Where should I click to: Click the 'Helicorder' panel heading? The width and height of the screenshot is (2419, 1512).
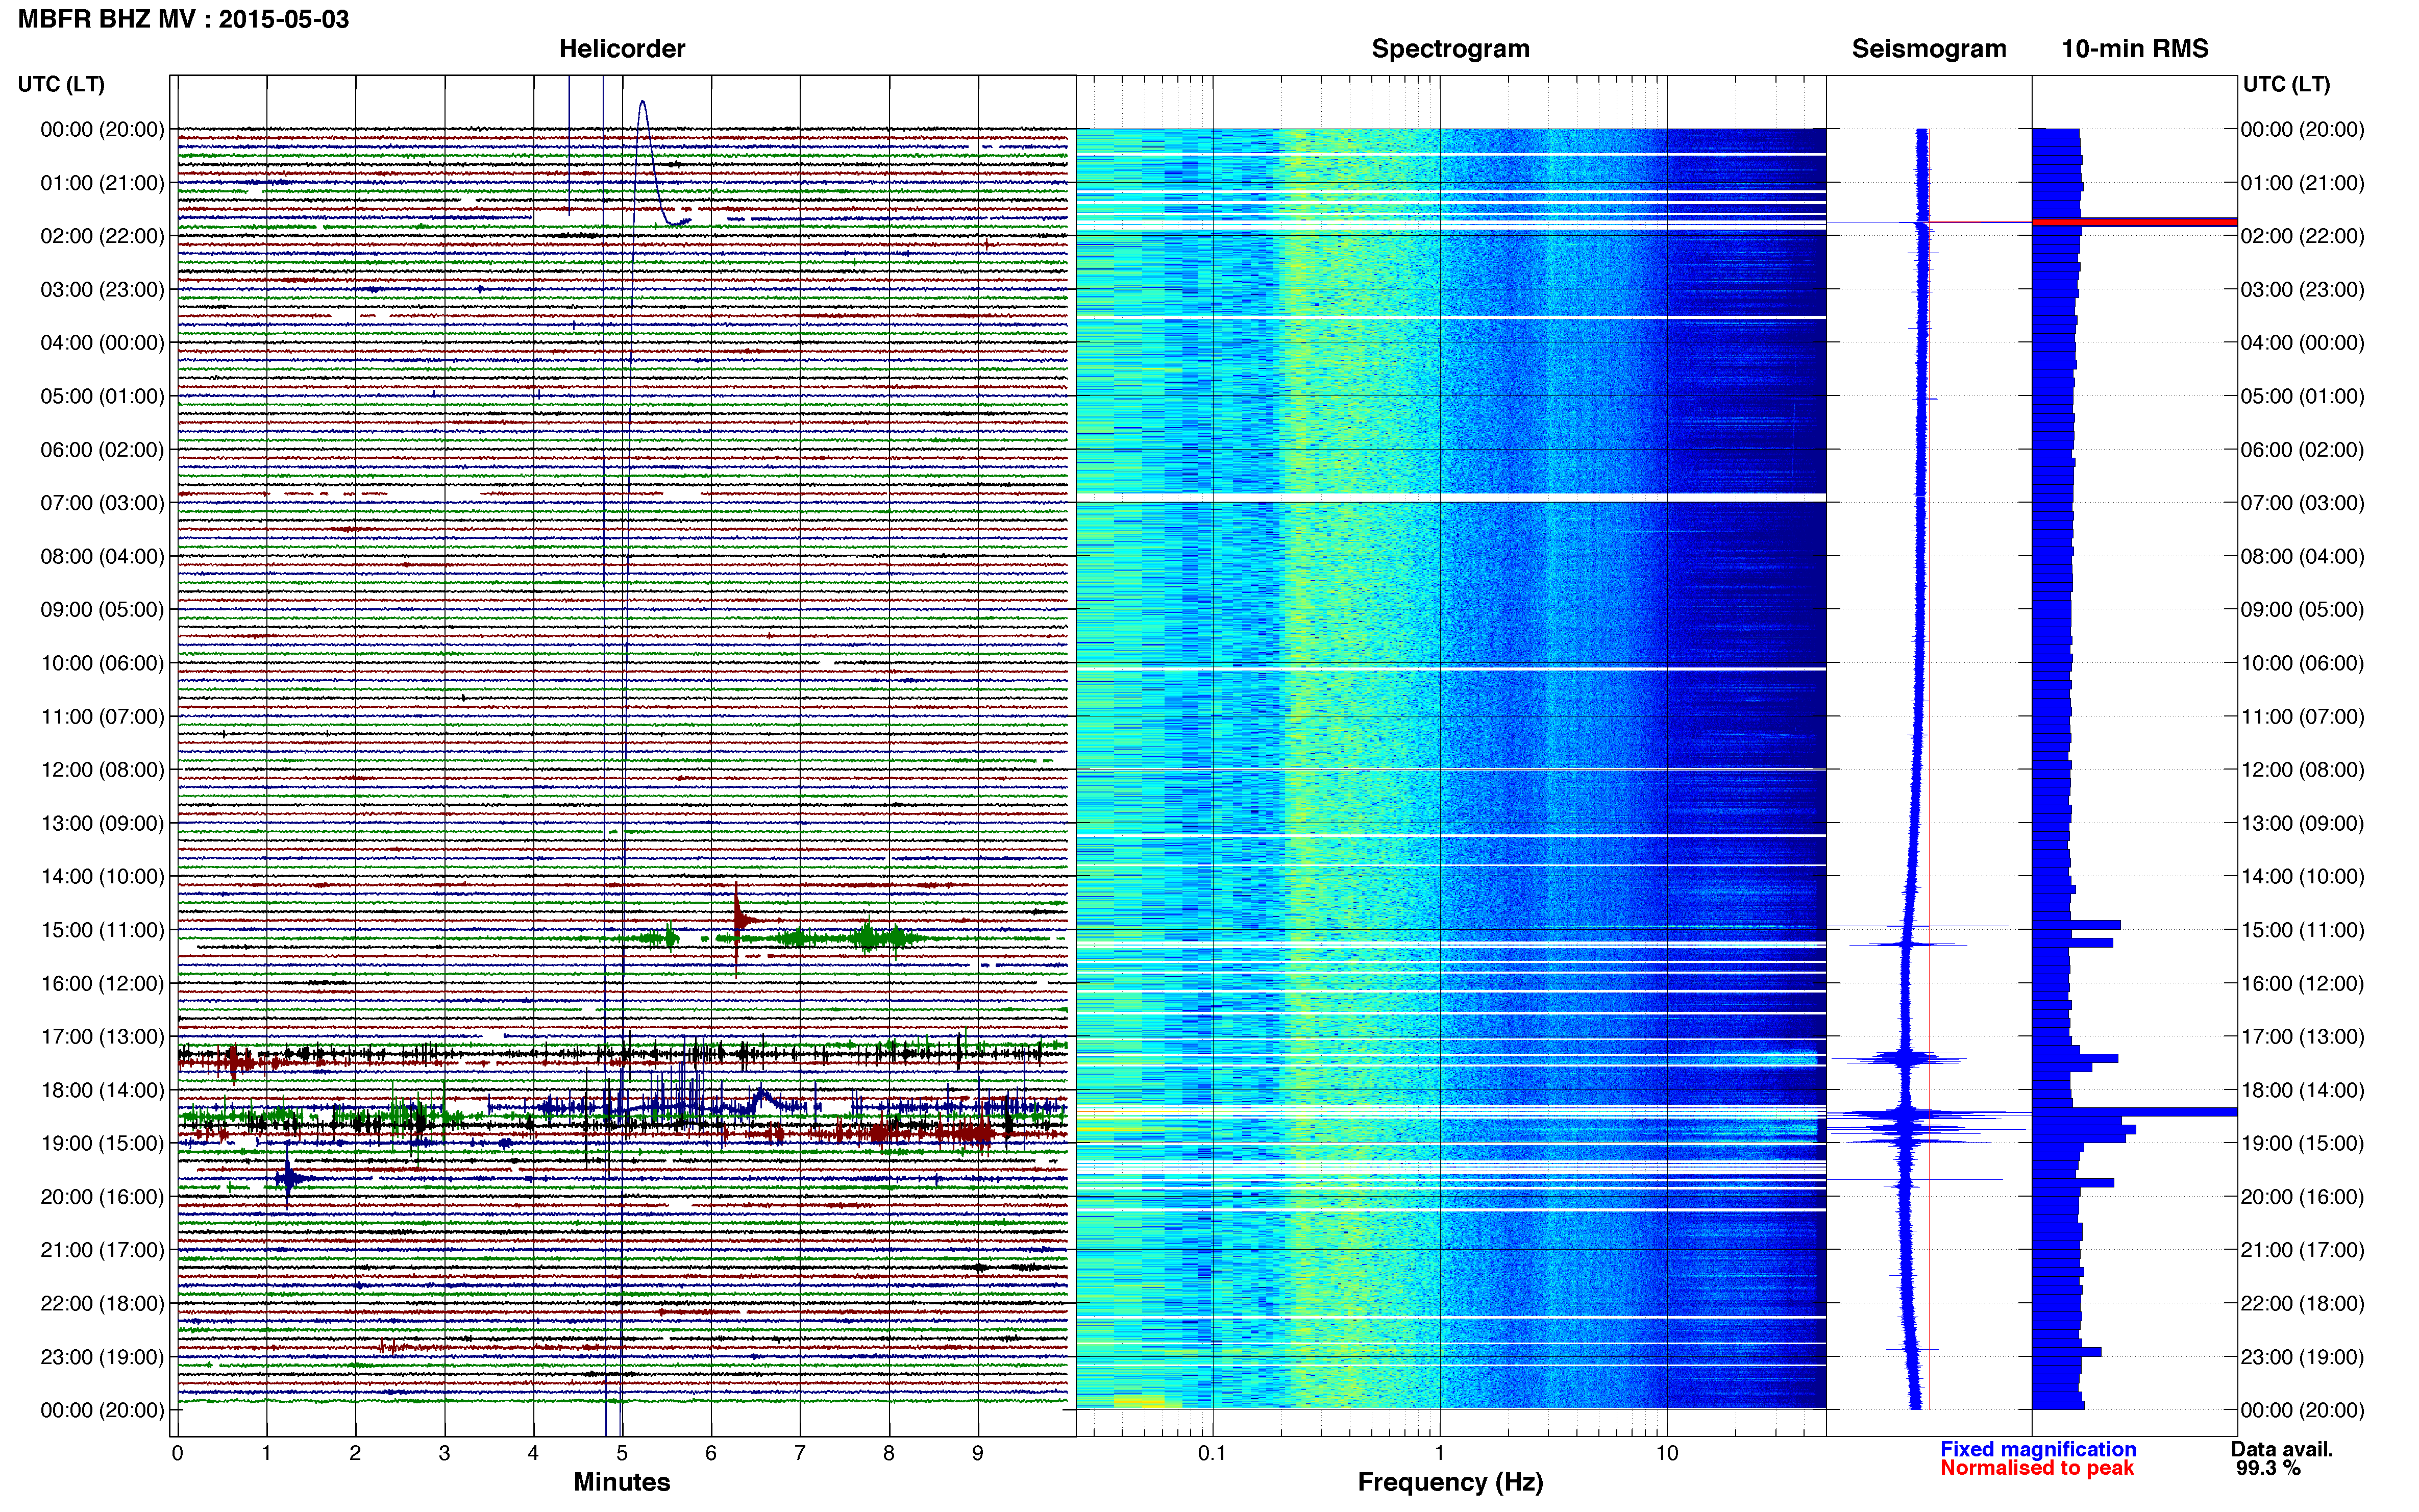tap(622, 49)
